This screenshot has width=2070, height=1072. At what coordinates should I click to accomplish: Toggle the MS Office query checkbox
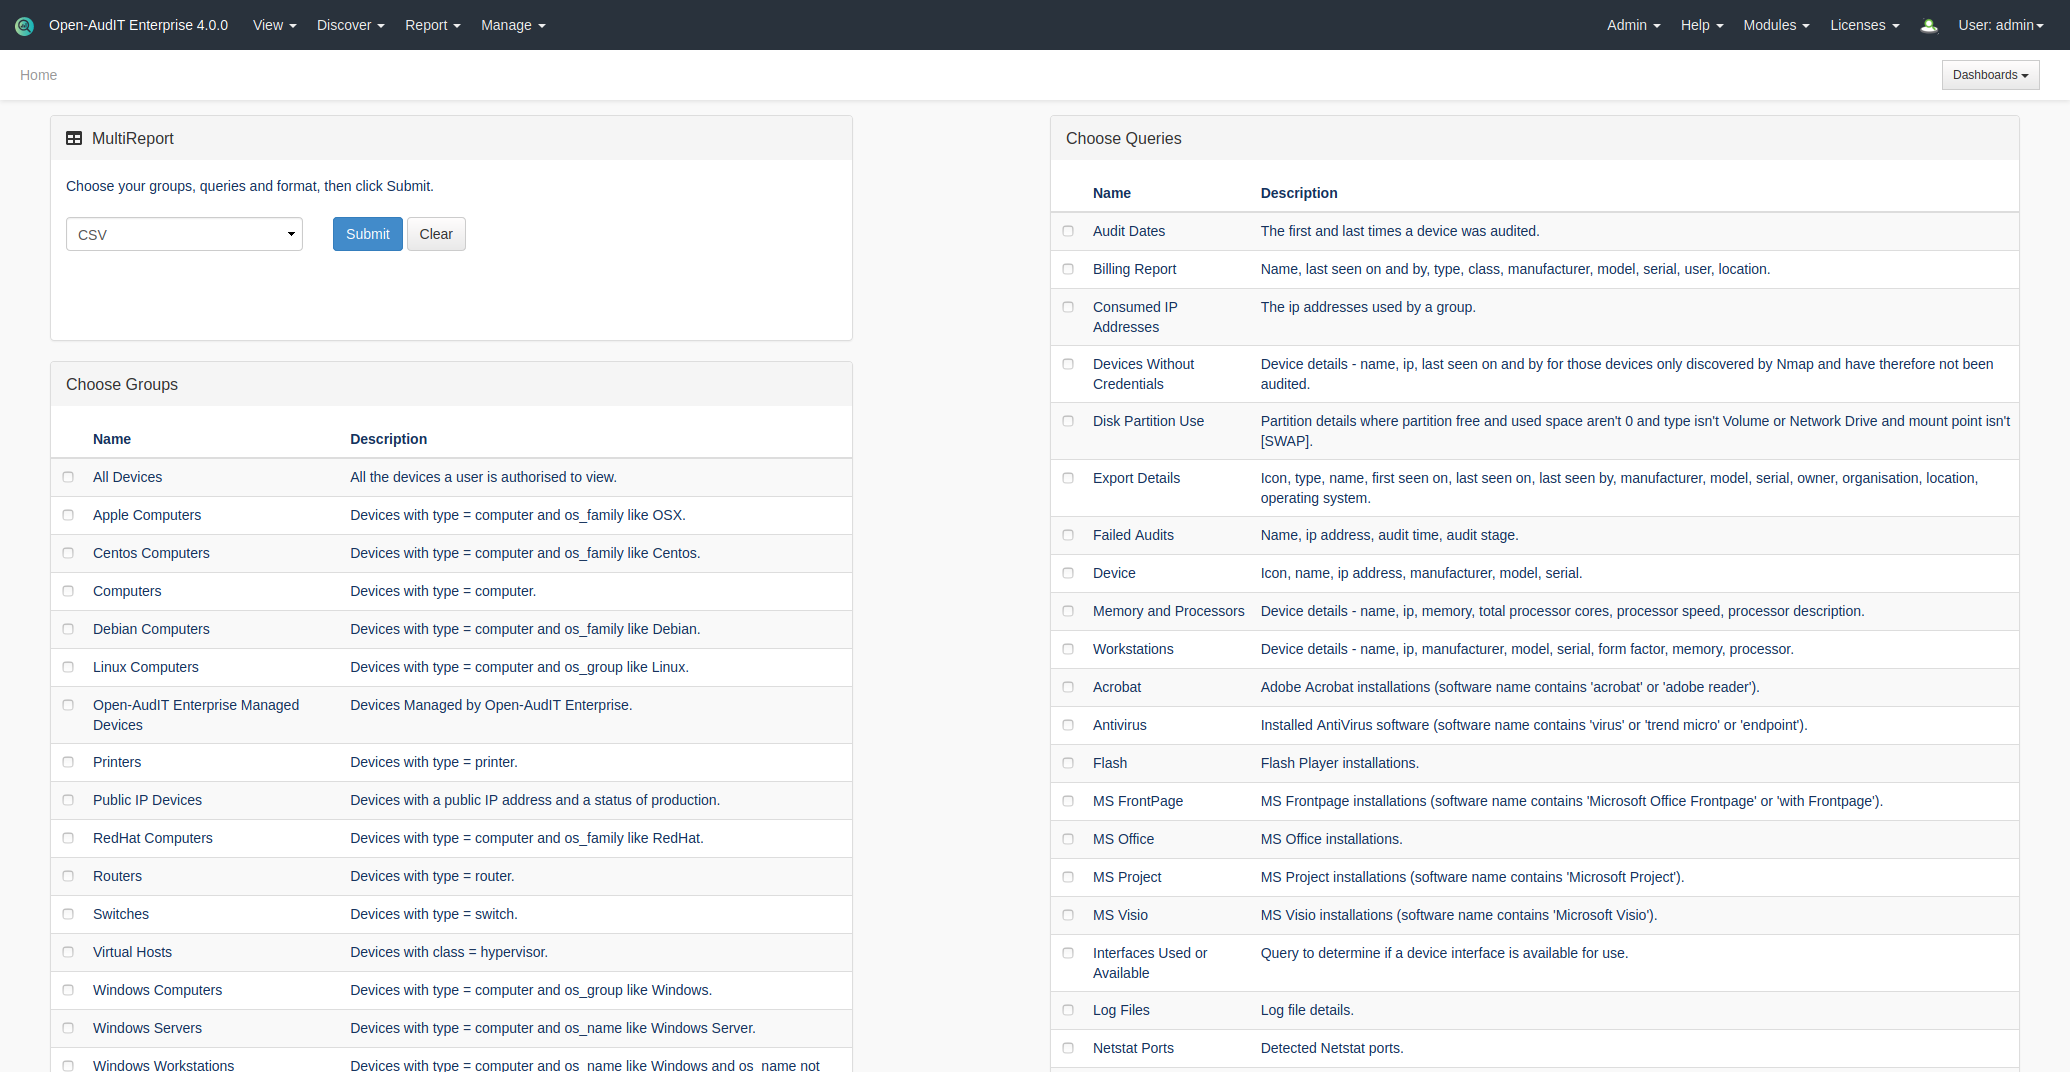click(x=1068, y=839)
